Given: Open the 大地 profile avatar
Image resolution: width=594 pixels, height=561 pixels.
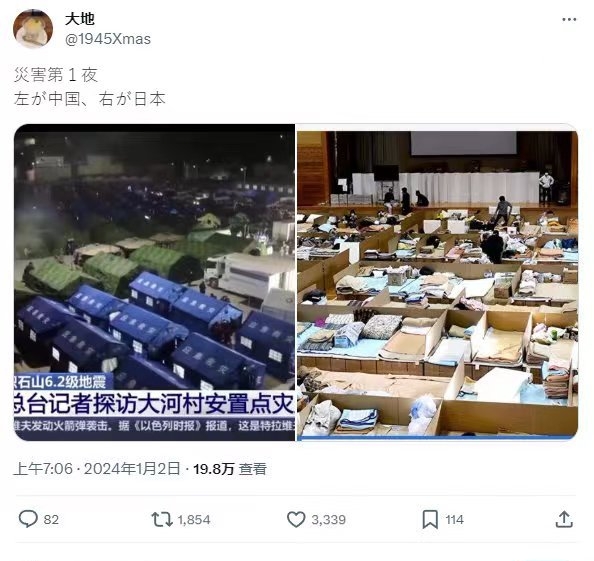Looking at the screenshot, I should click(x=33, y=29).
